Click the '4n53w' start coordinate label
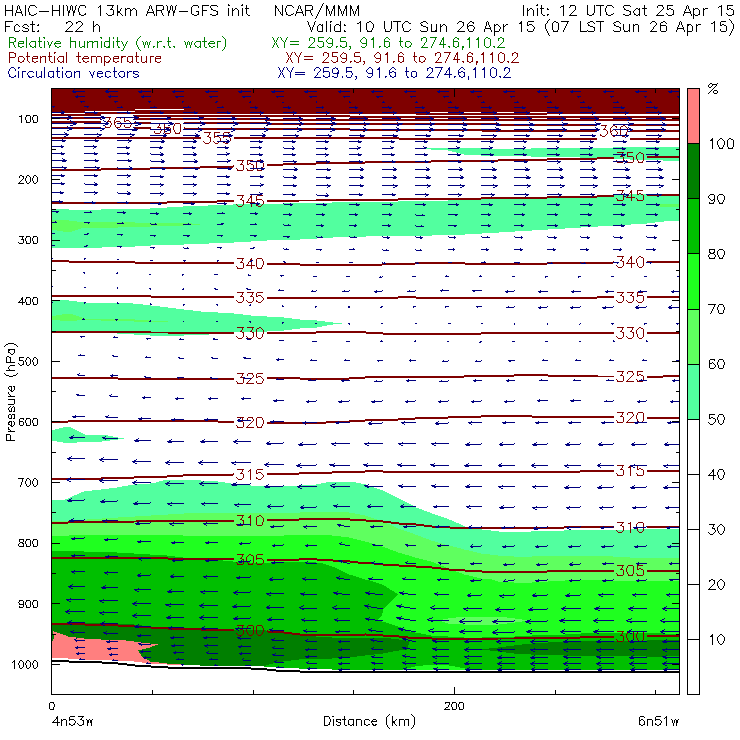Viewport: 740px width, 740px height. coord(72,721)
